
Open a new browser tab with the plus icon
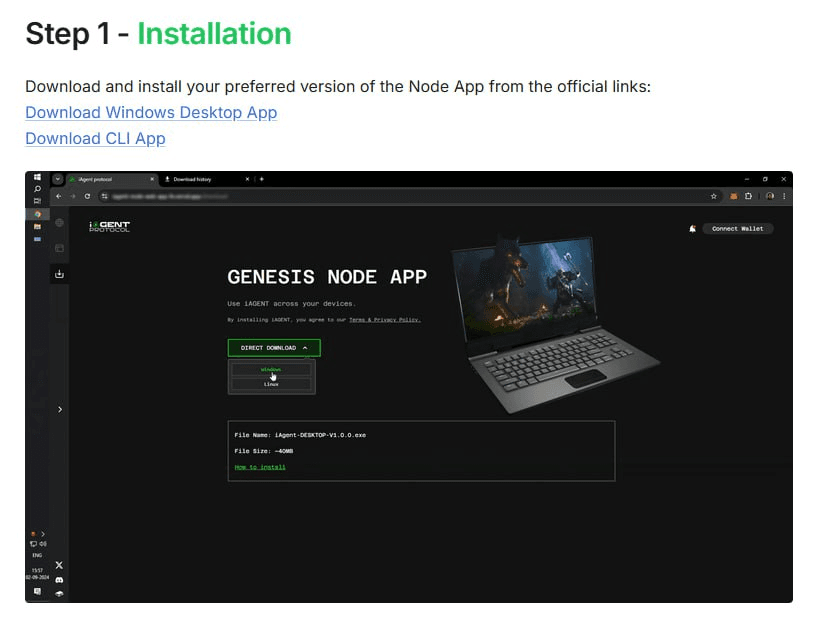(262, 180)
